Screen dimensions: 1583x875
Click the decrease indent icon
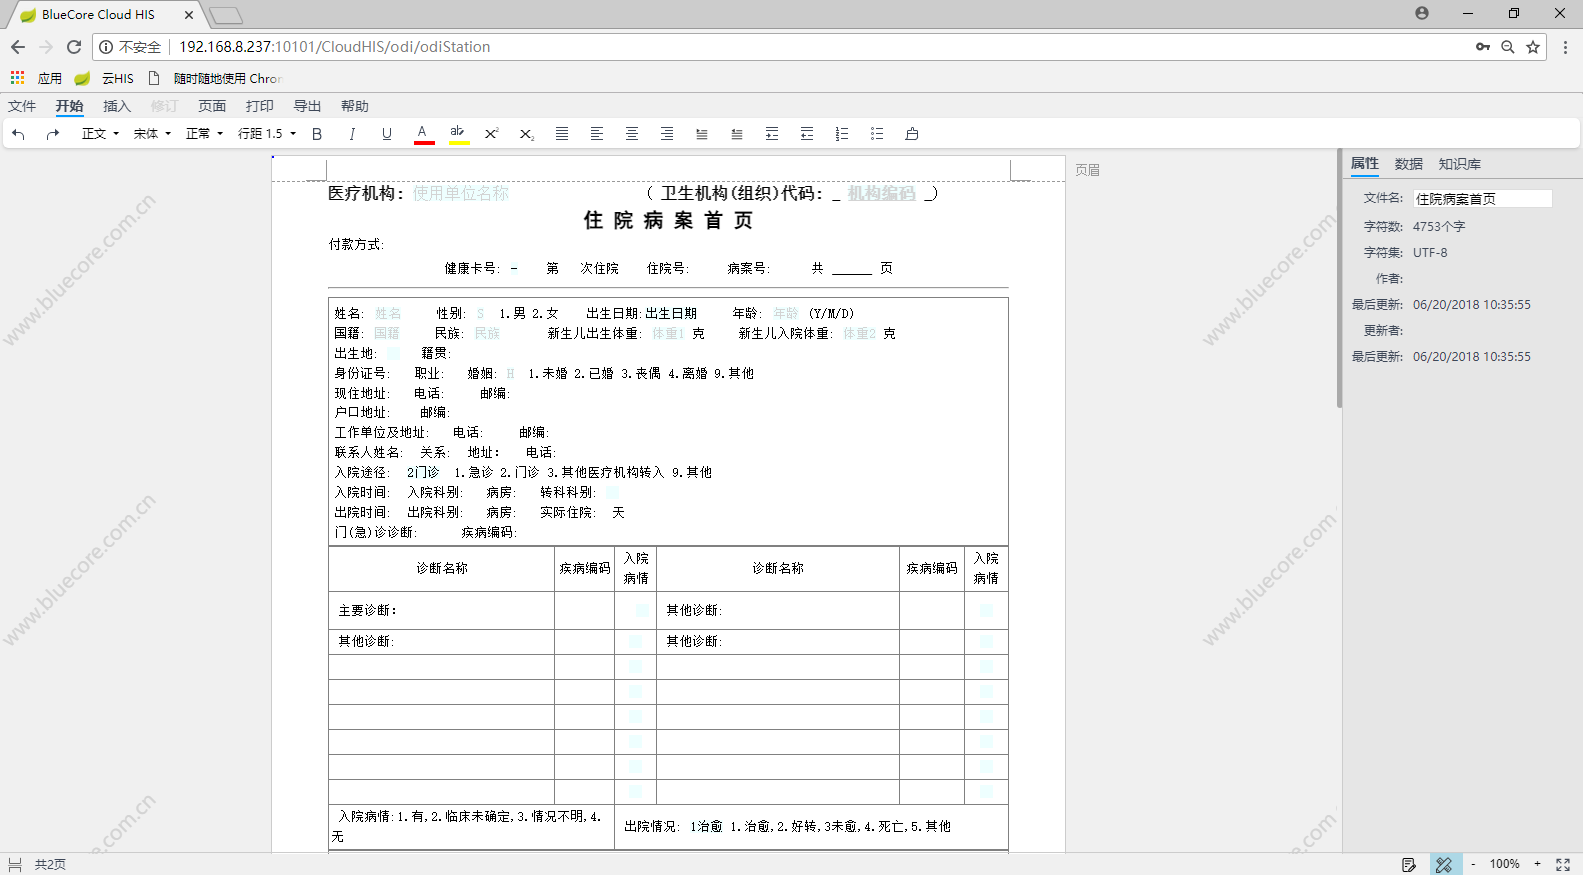(x=807, y=134)
